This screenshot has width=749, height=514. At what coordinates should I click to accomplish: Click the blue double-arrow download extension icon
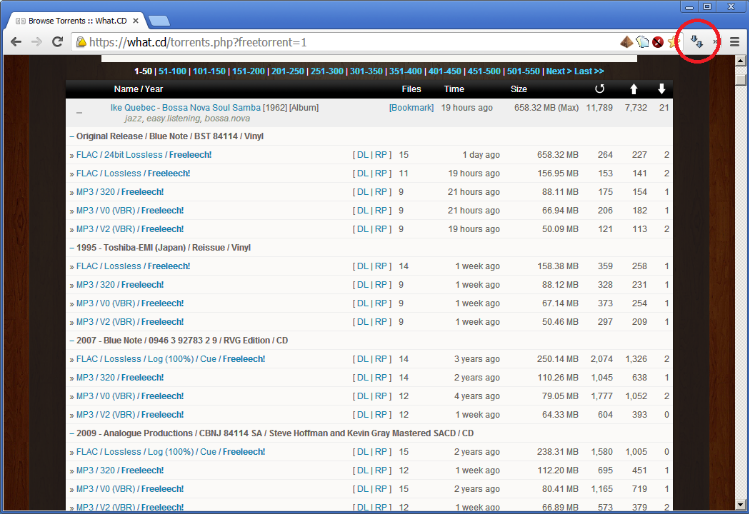(x=696, y=42)
